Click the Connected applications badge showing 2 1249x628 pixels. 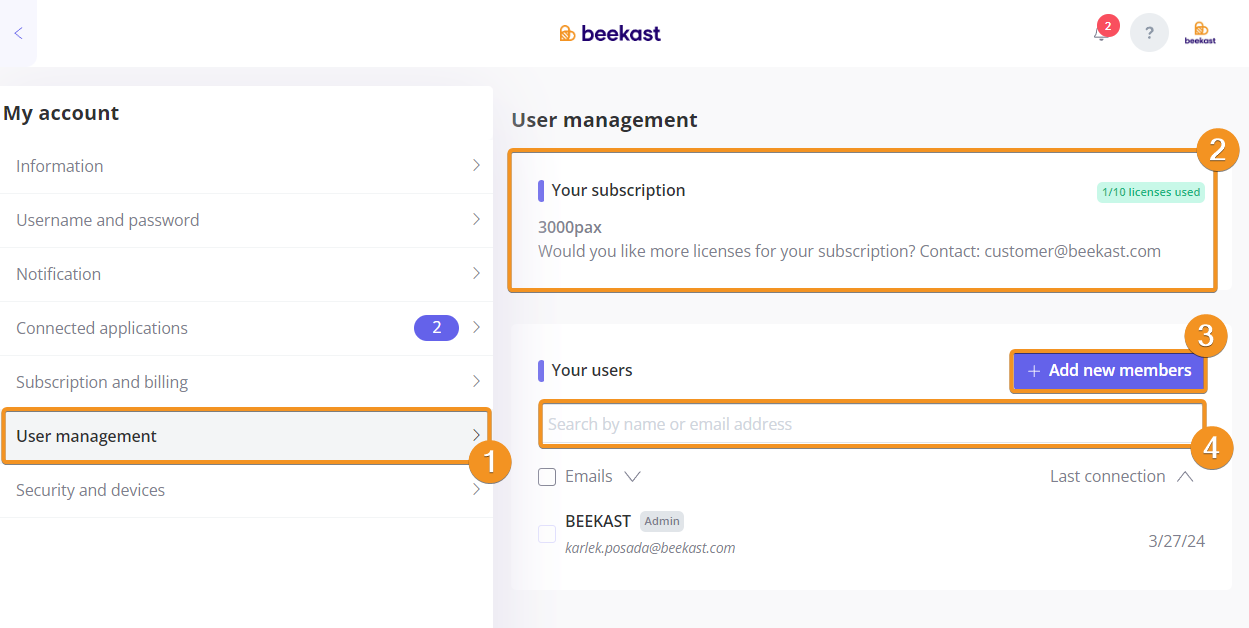[x=436, y=328]
